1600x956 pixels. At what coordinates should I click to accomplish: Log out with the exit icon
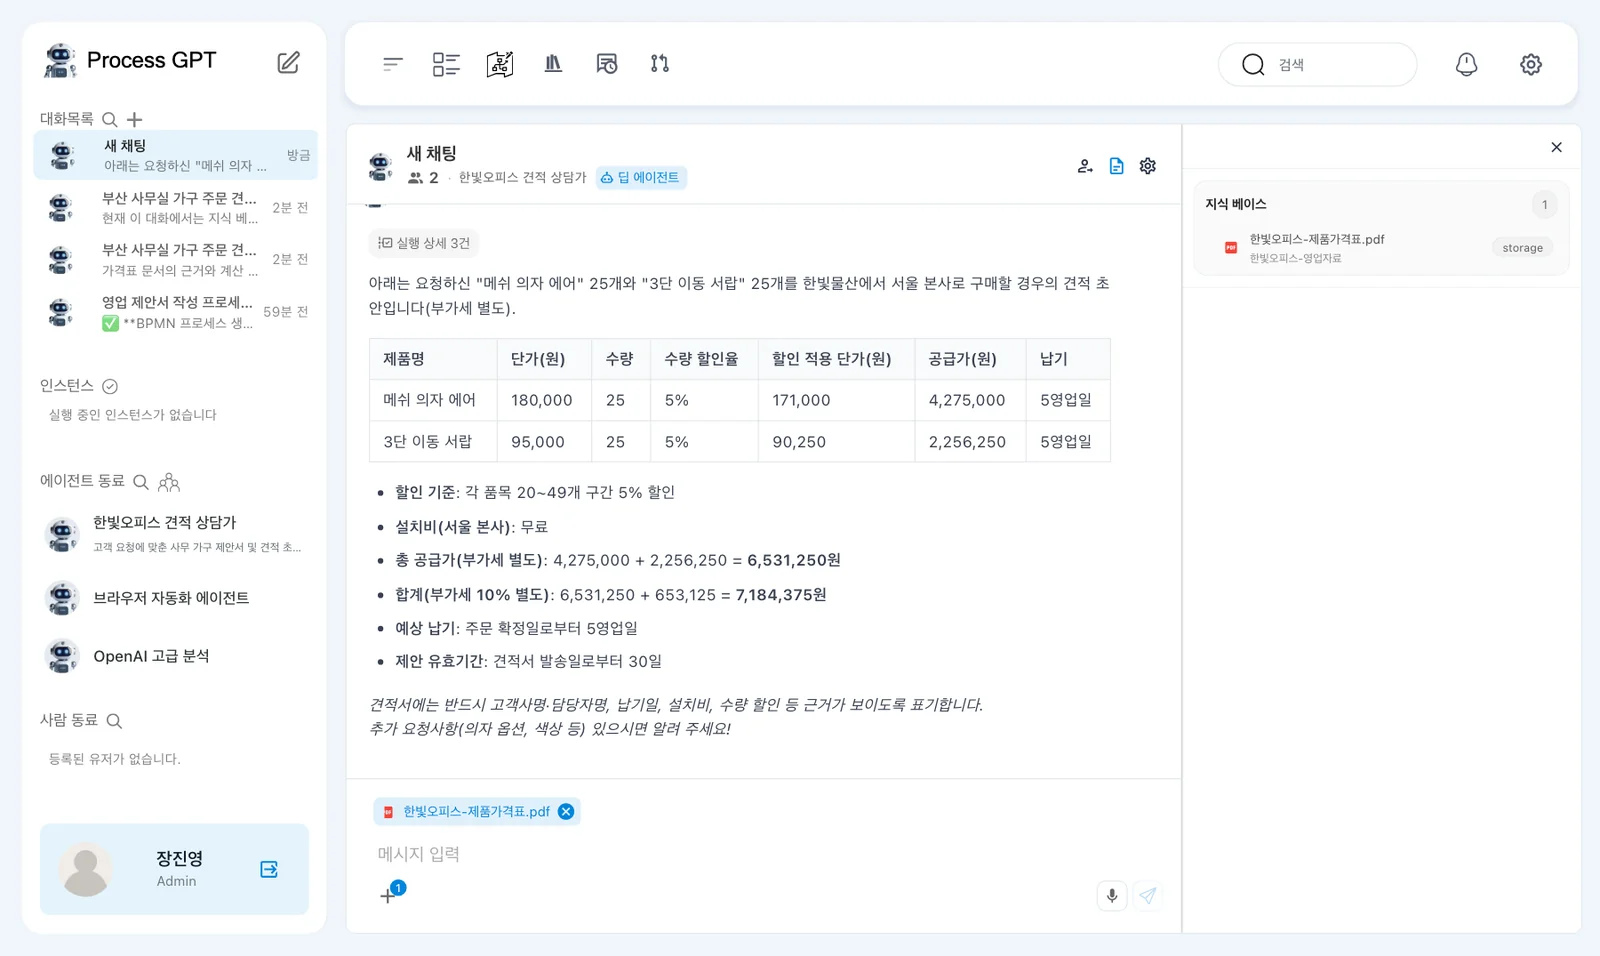click(x=269, y=869)
